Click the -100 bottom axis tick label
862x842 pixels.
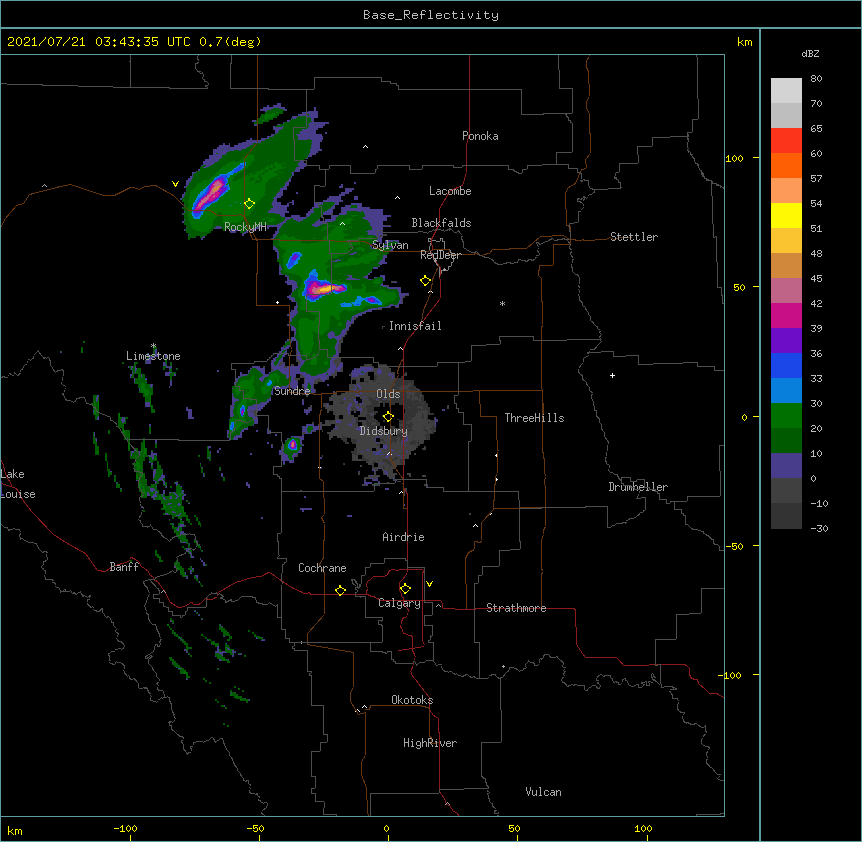pyautogui.click(x=125, y=828)
